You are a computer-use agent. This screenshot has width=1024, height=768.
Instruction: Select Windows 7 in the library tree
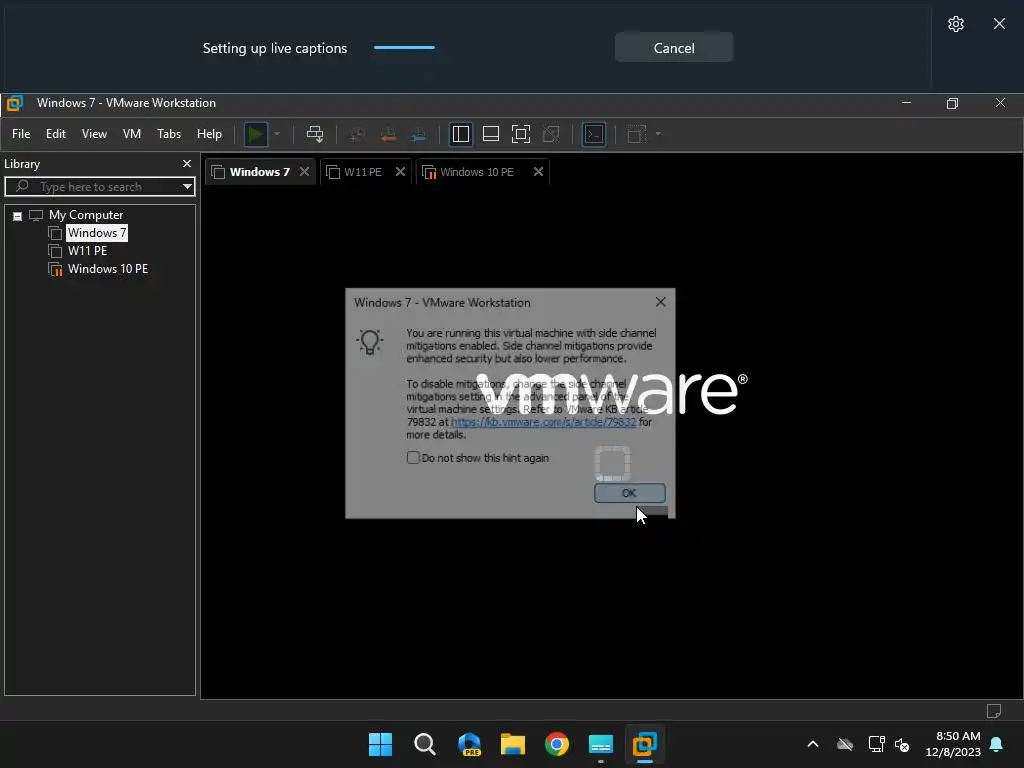pos(97,233)
